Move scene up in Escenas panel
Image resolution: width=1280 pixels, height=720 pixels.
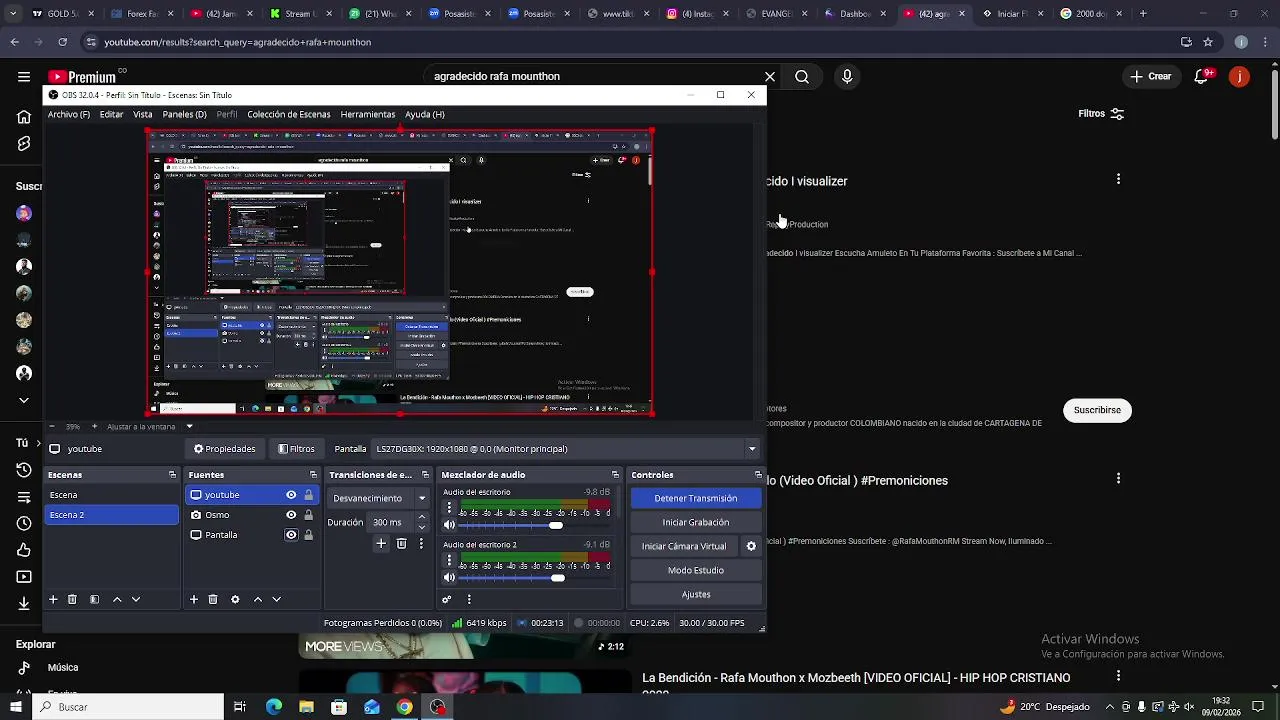[117, 599]
